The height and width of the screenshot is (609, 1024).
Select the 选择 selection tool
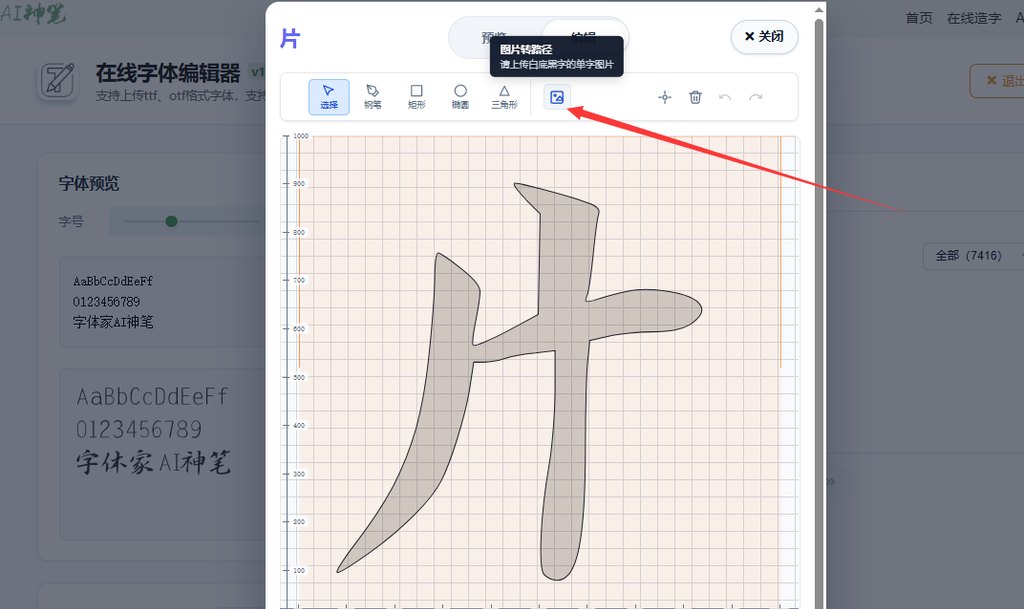(328, 96)
